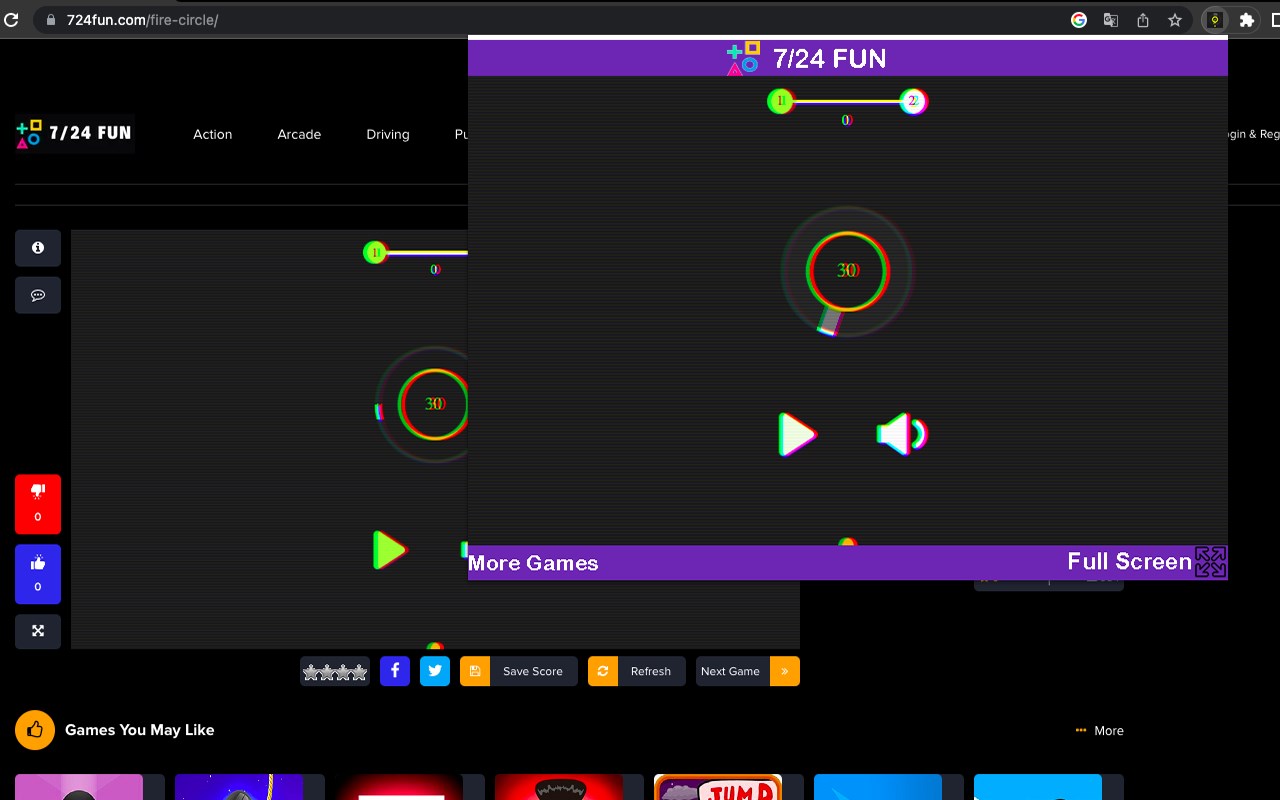Click the Save Score floppy disk icon
Screen dimensions: 1280x800
pyautogui.click(x=474, y=671)
